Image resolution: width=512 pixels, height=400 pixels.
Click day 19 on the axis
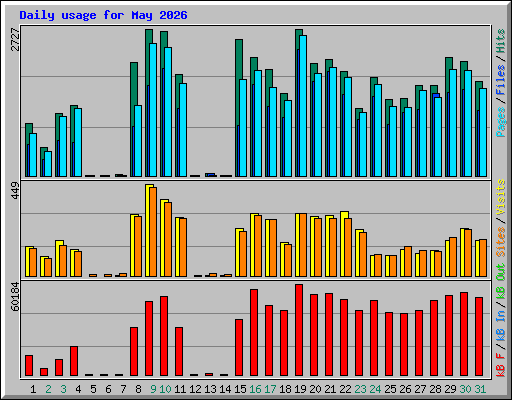300,389
